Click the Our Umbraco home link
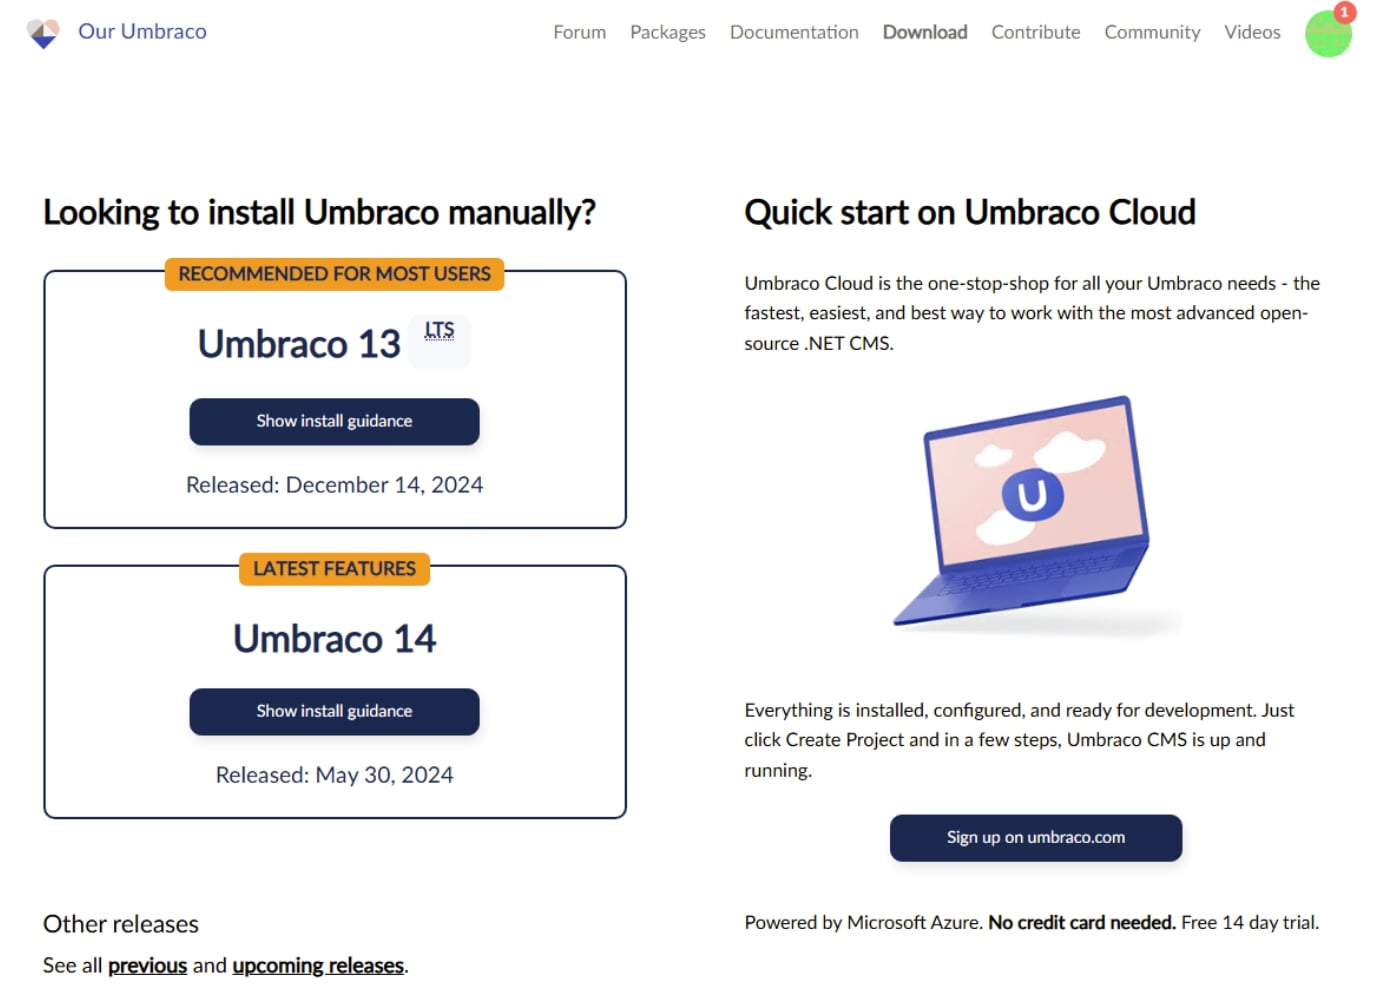Image resolution: width=1395 pixels, height=992 pixels. [x=142, y=31]
